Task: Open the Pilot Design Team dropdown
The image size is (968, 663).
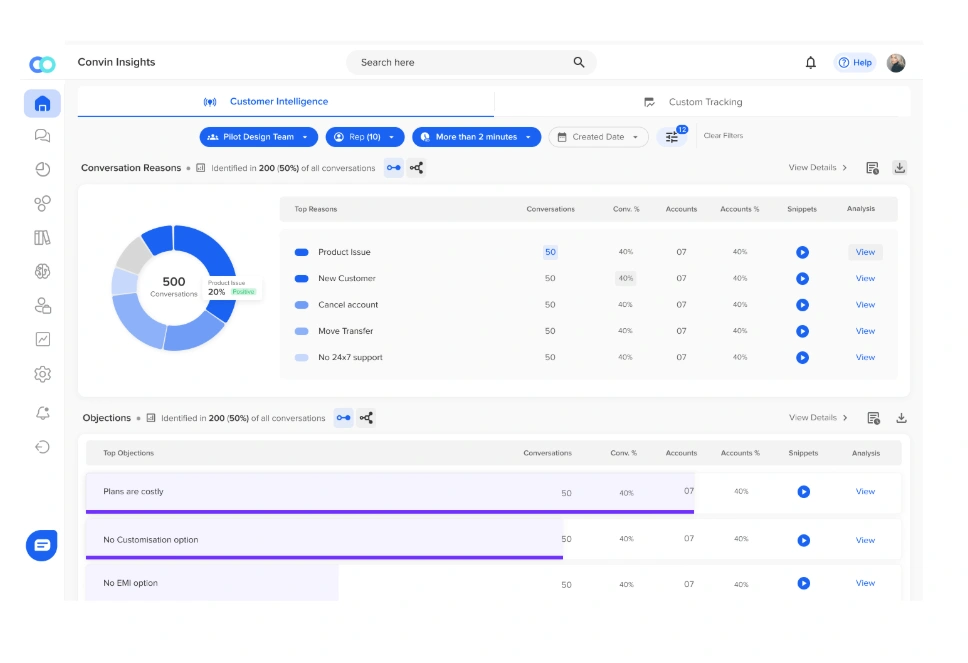Action: click(258, 137)
